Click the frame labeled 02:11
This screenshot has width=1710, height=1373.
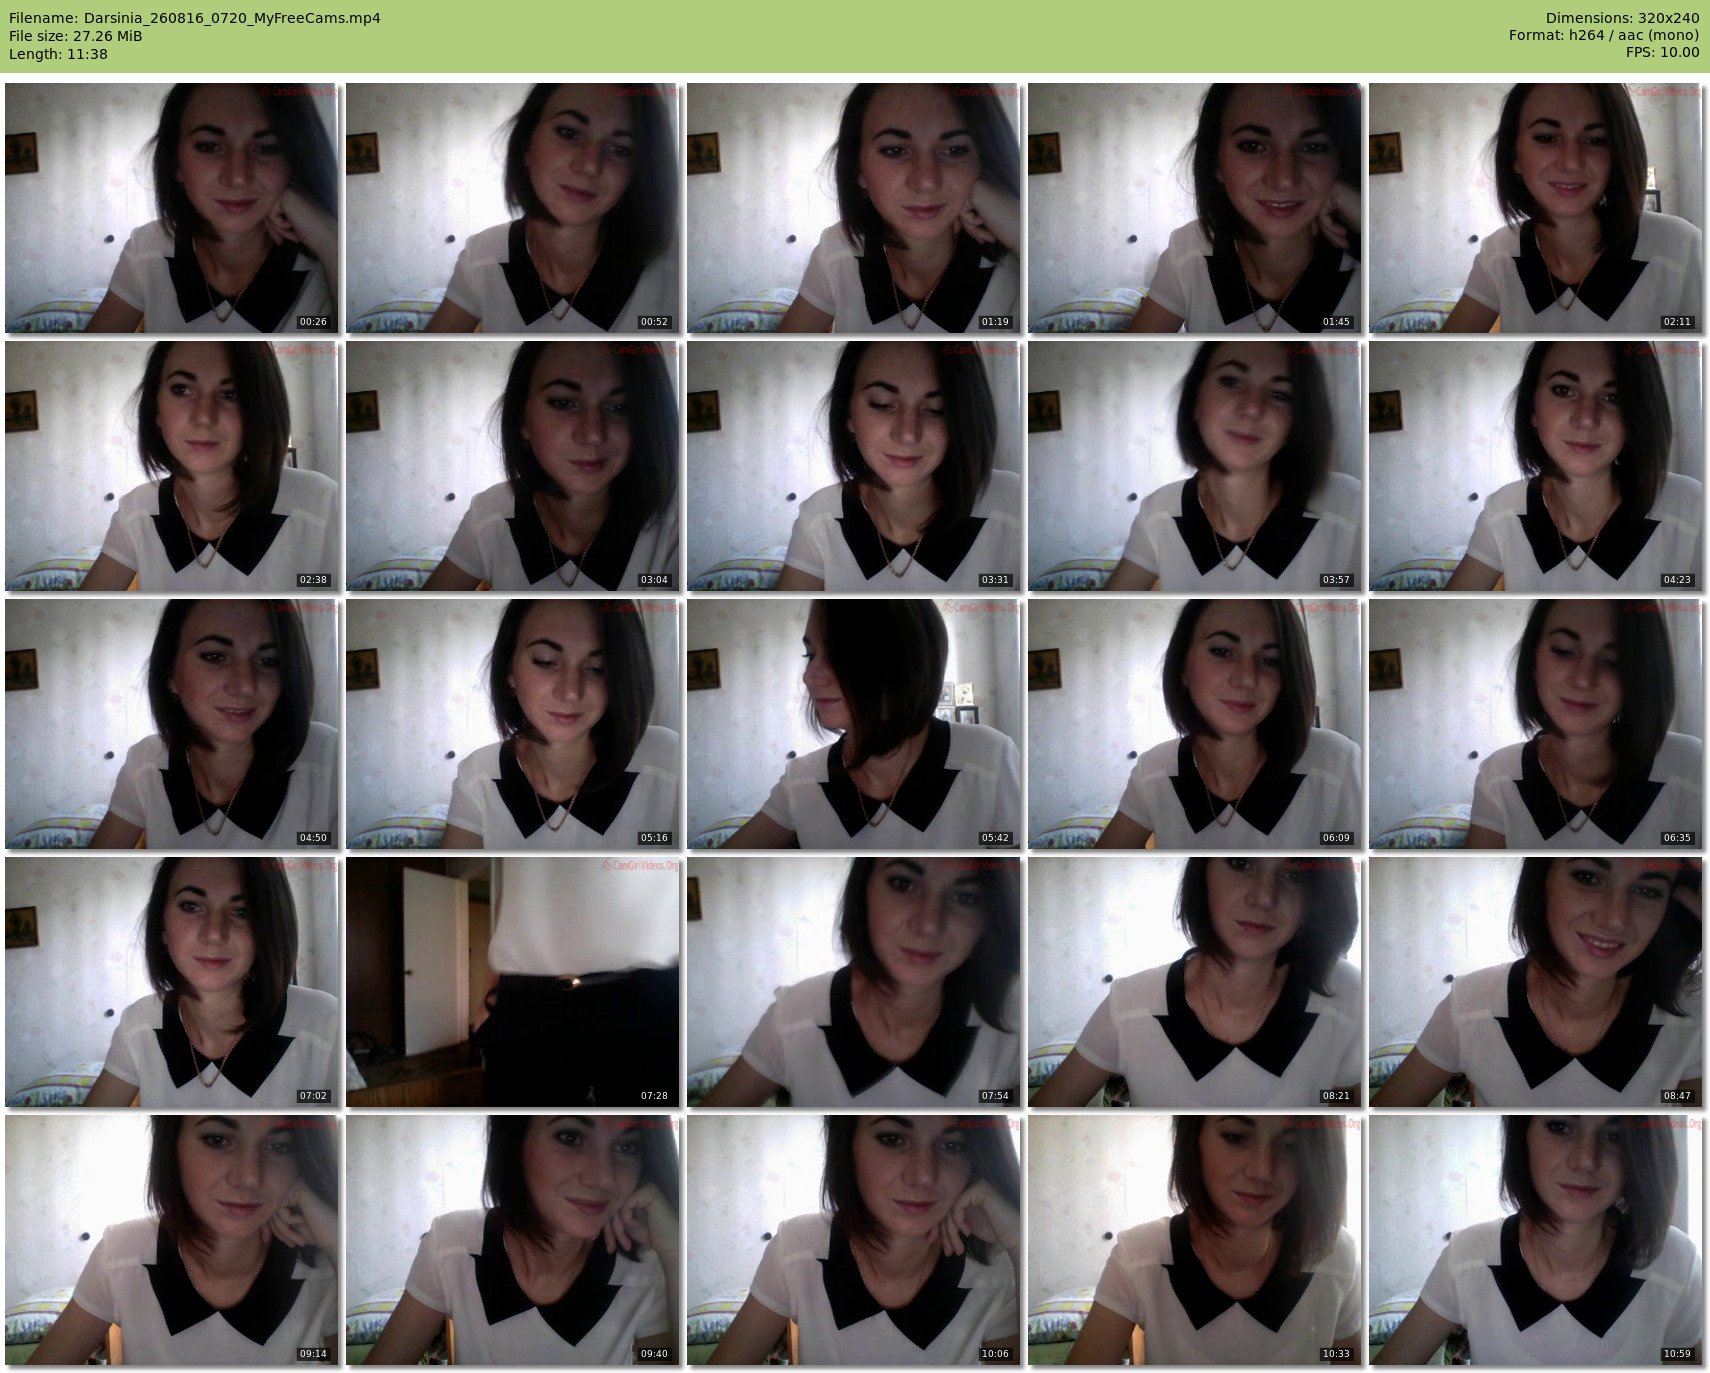click(1535, 208)
